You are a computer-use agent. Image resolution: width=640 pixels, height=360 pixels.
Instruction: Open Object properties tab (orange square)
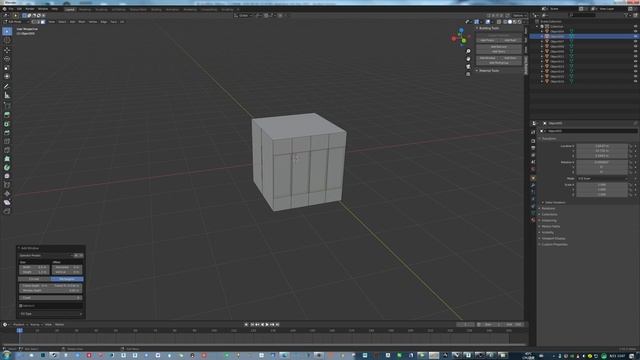533,178
